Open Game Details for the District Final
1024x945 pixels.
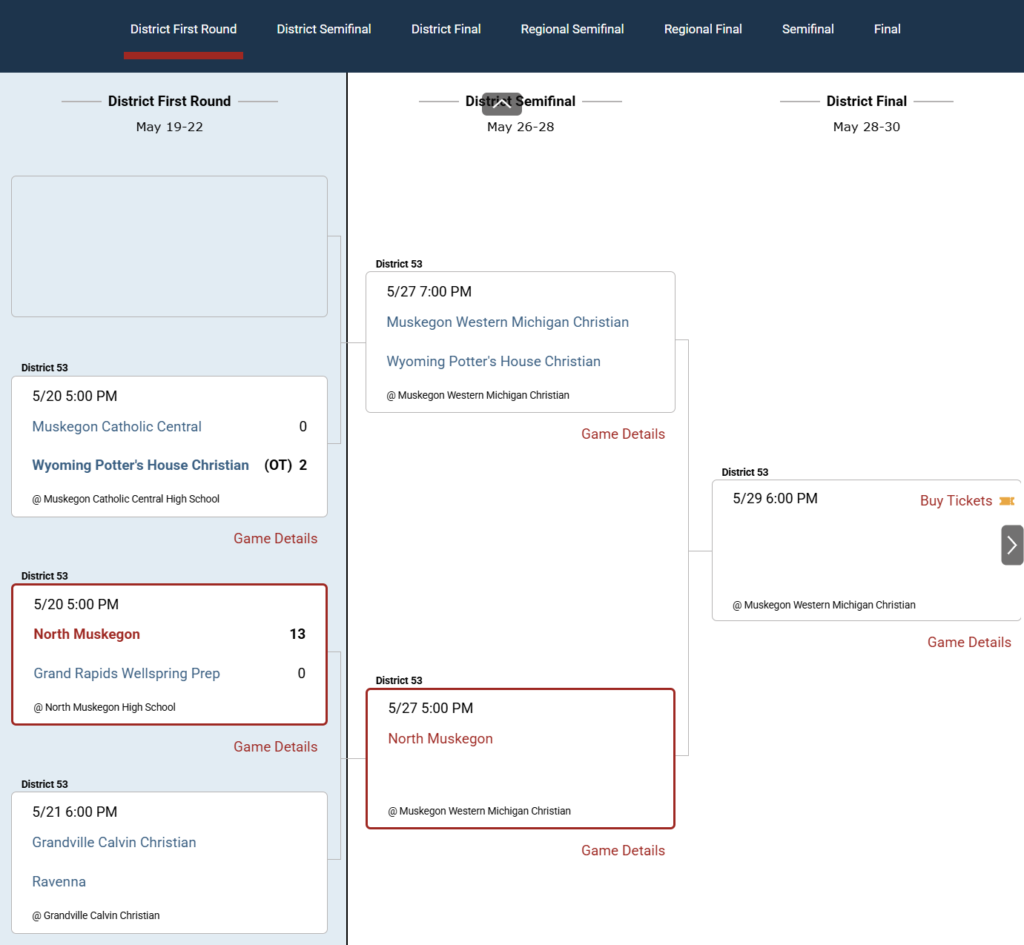click(x=969, y=642)
